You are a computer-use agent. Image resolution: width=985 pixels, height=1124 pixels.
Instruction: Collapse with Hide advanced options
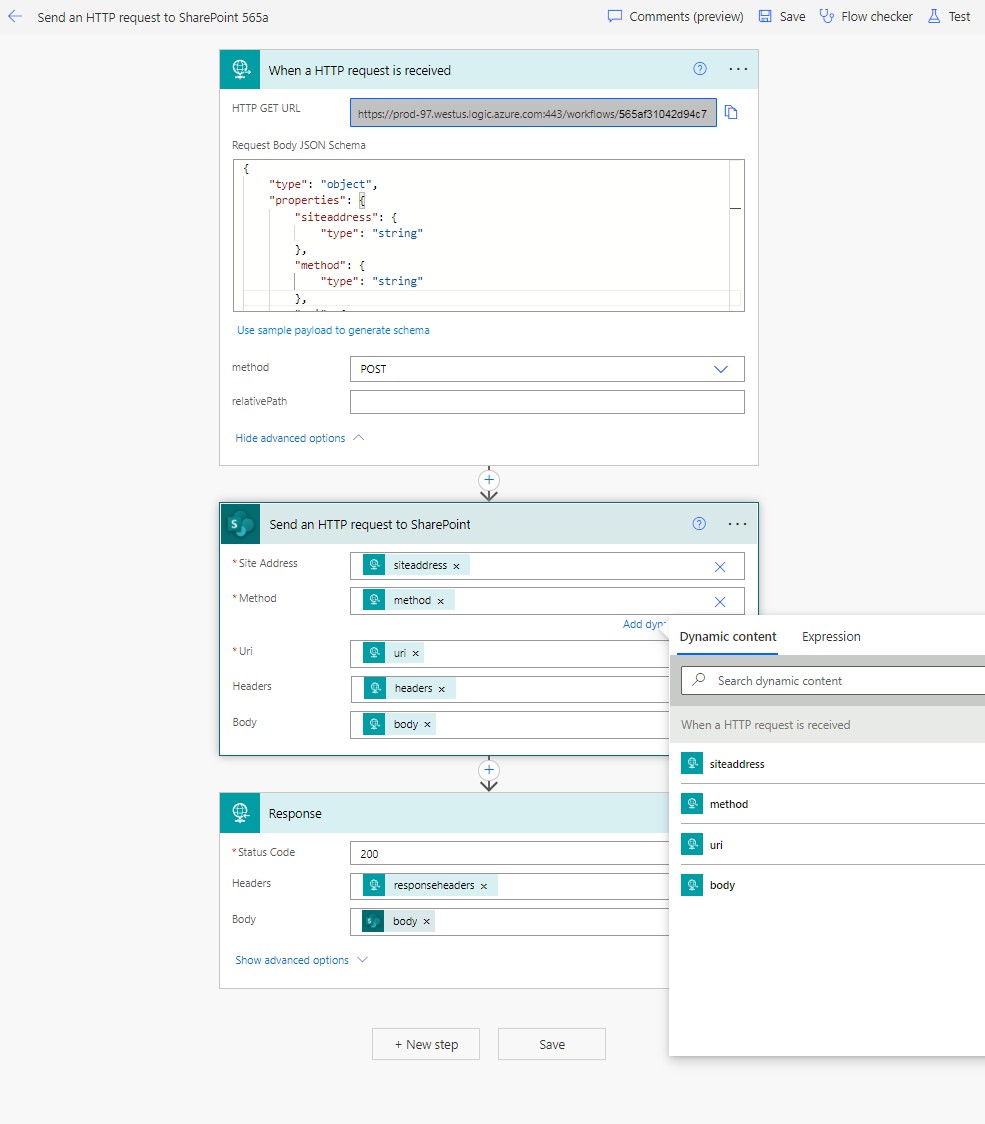(x=299, y=438)
